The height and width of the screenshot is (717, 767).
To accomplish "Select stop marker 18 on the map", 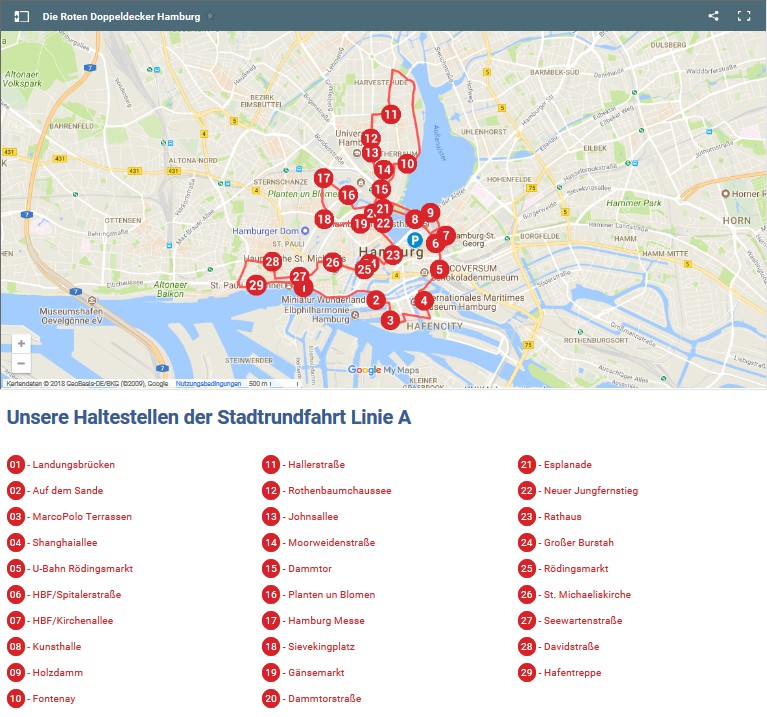I will [324, 219].
